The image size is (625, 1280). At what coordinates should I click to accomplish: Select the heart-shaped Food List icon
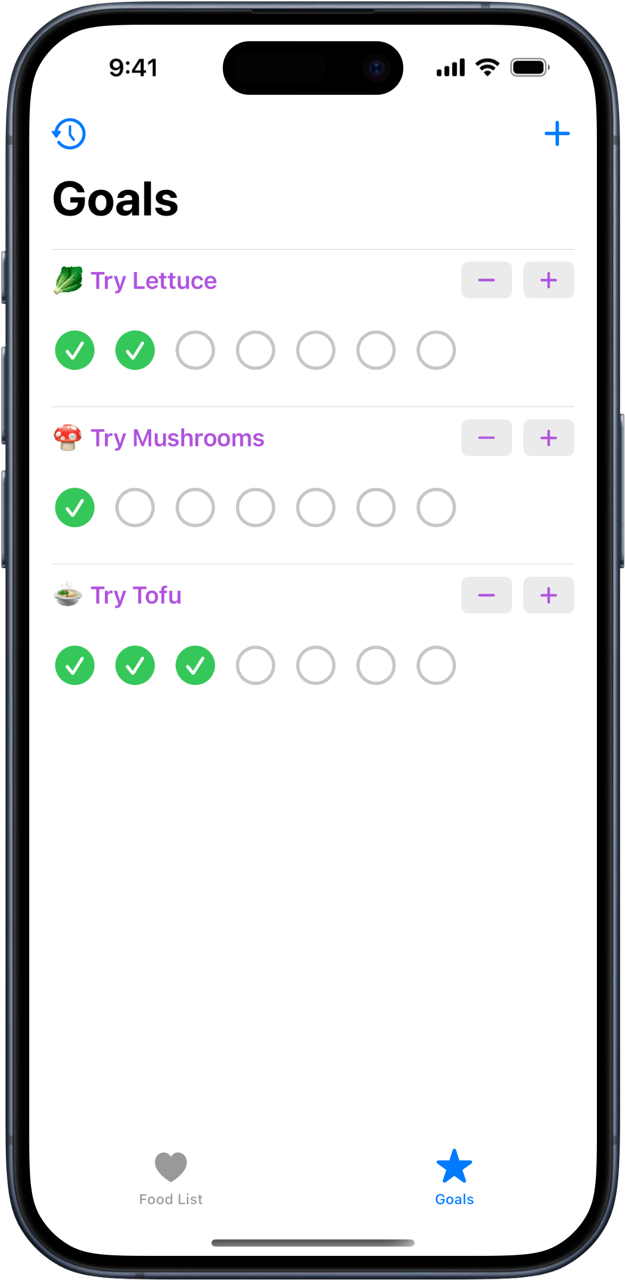point(170,1166)
